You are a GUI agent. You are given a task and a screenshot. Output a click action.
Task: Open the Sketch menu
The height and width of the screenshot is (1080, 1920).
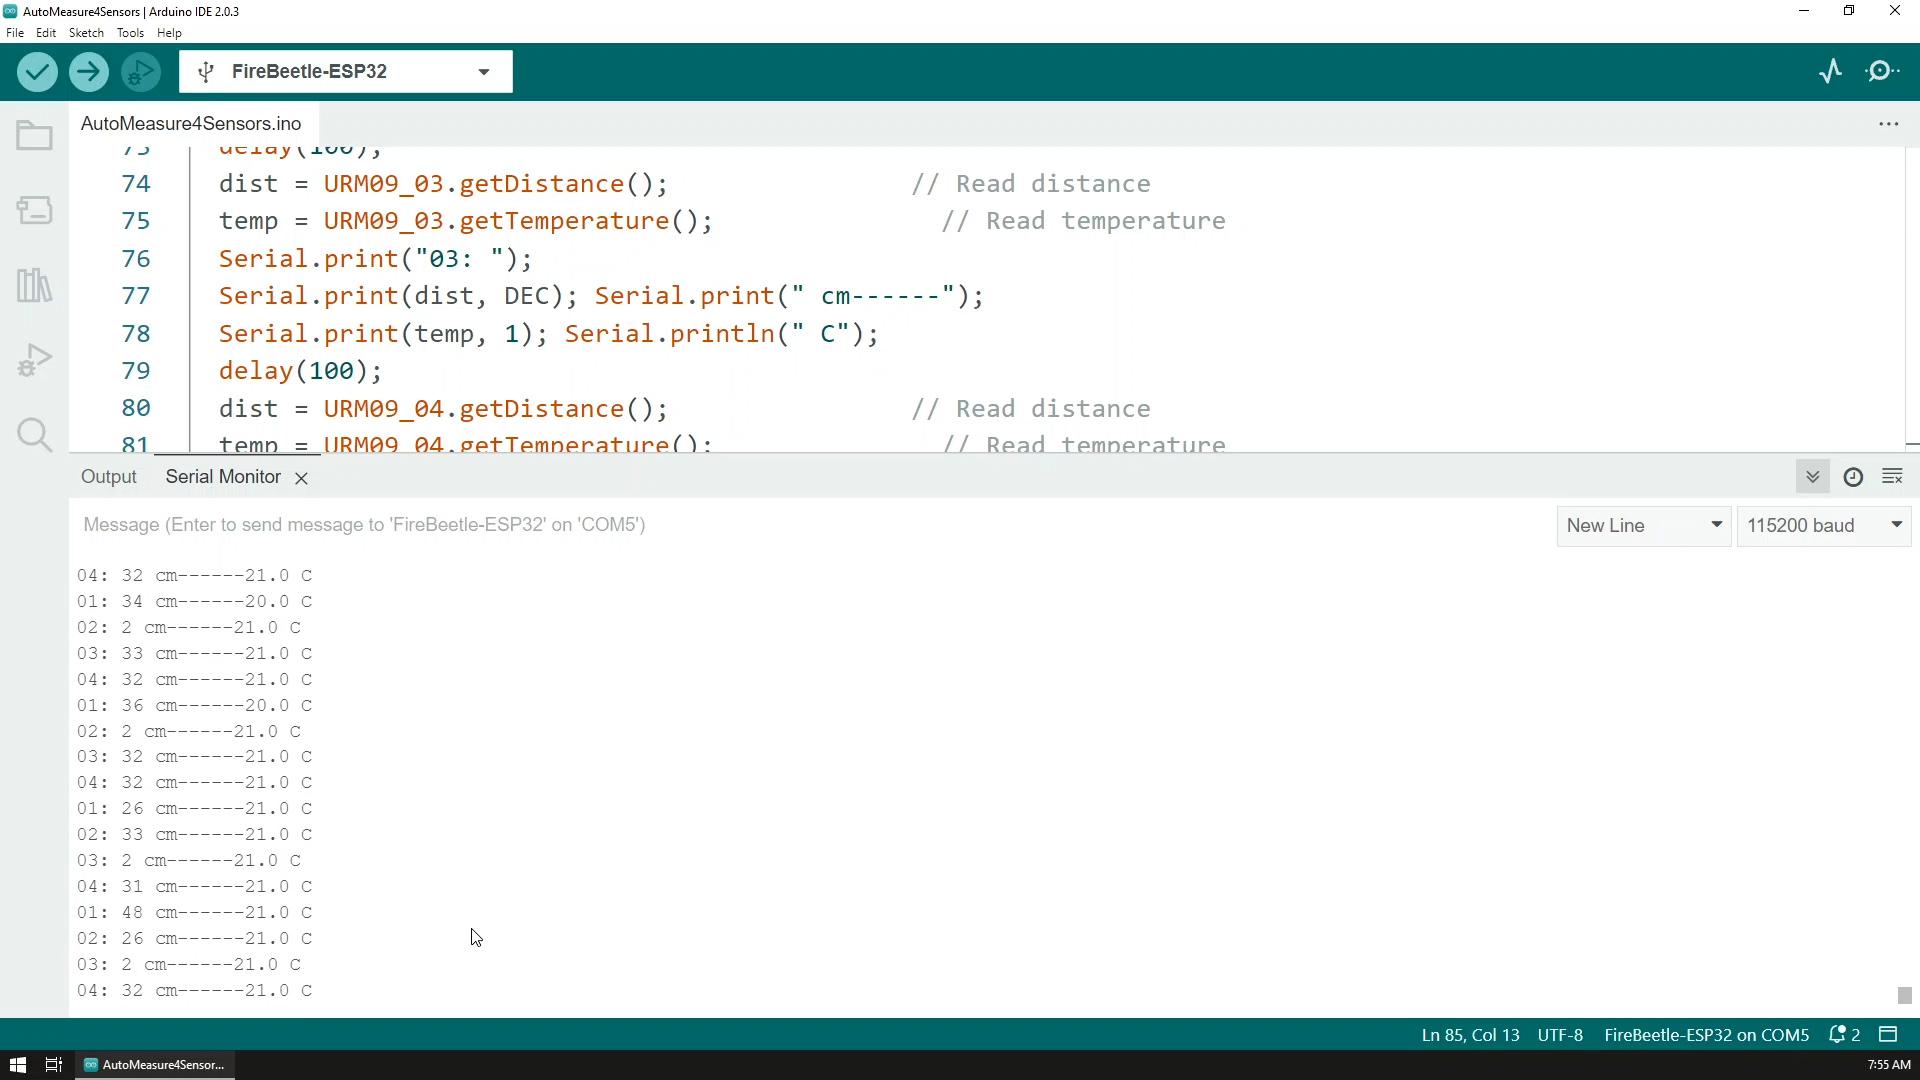pos(86,33)
